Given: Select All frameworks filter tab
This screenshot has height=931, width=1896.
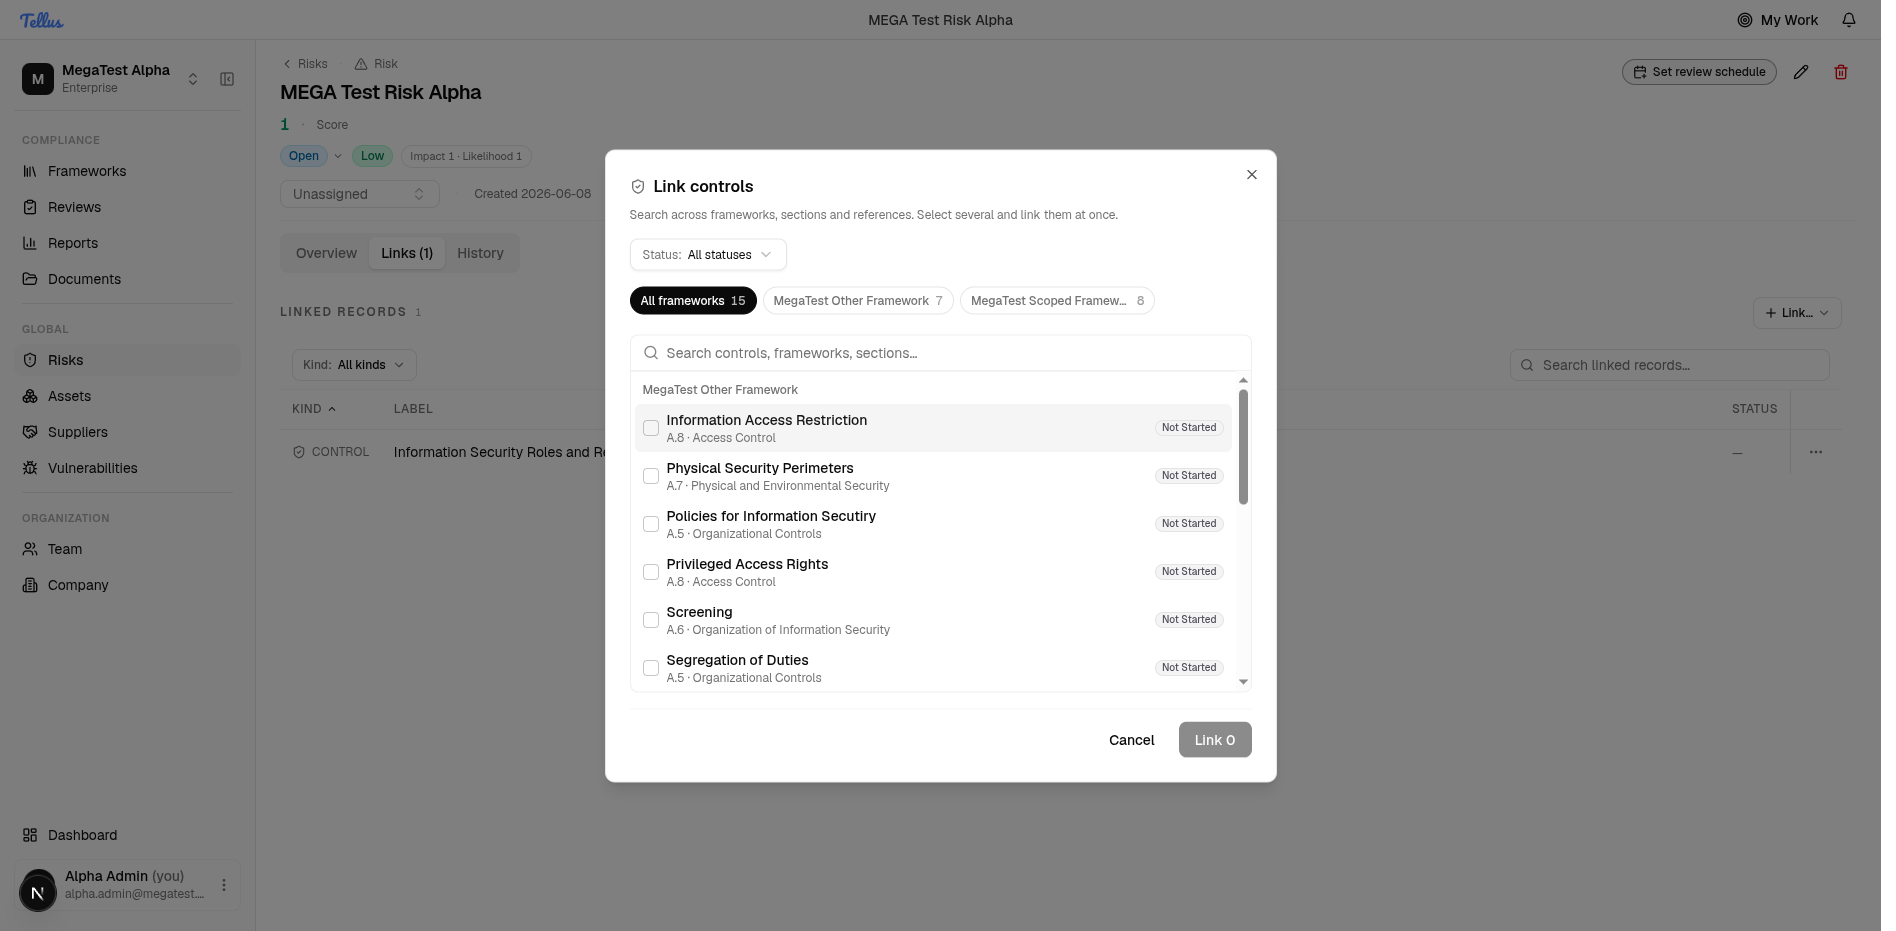Looking at the screenshot, I should pyautogui.click(x=693, y=301).
